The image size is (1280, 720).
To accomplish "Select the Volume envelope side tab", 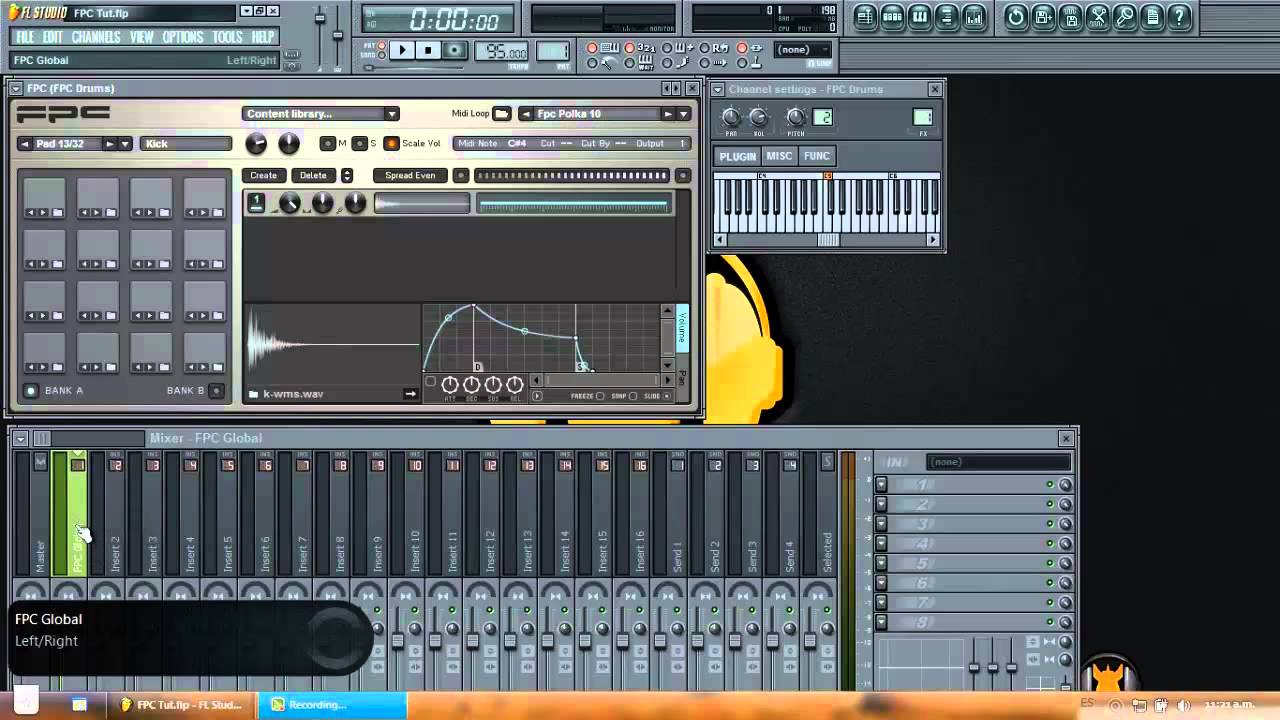I will [x=683, y=327].
